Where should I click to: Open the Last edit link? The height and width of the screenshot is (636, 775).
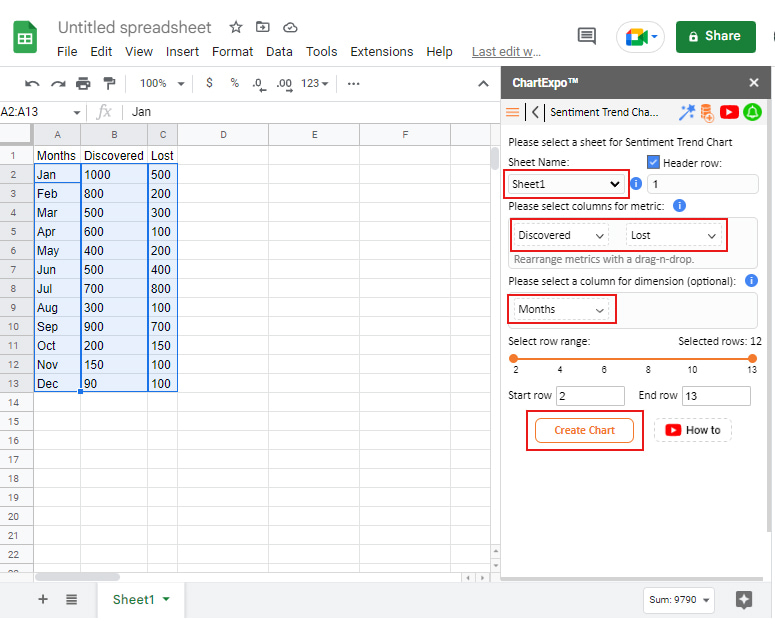click(506, 51)
